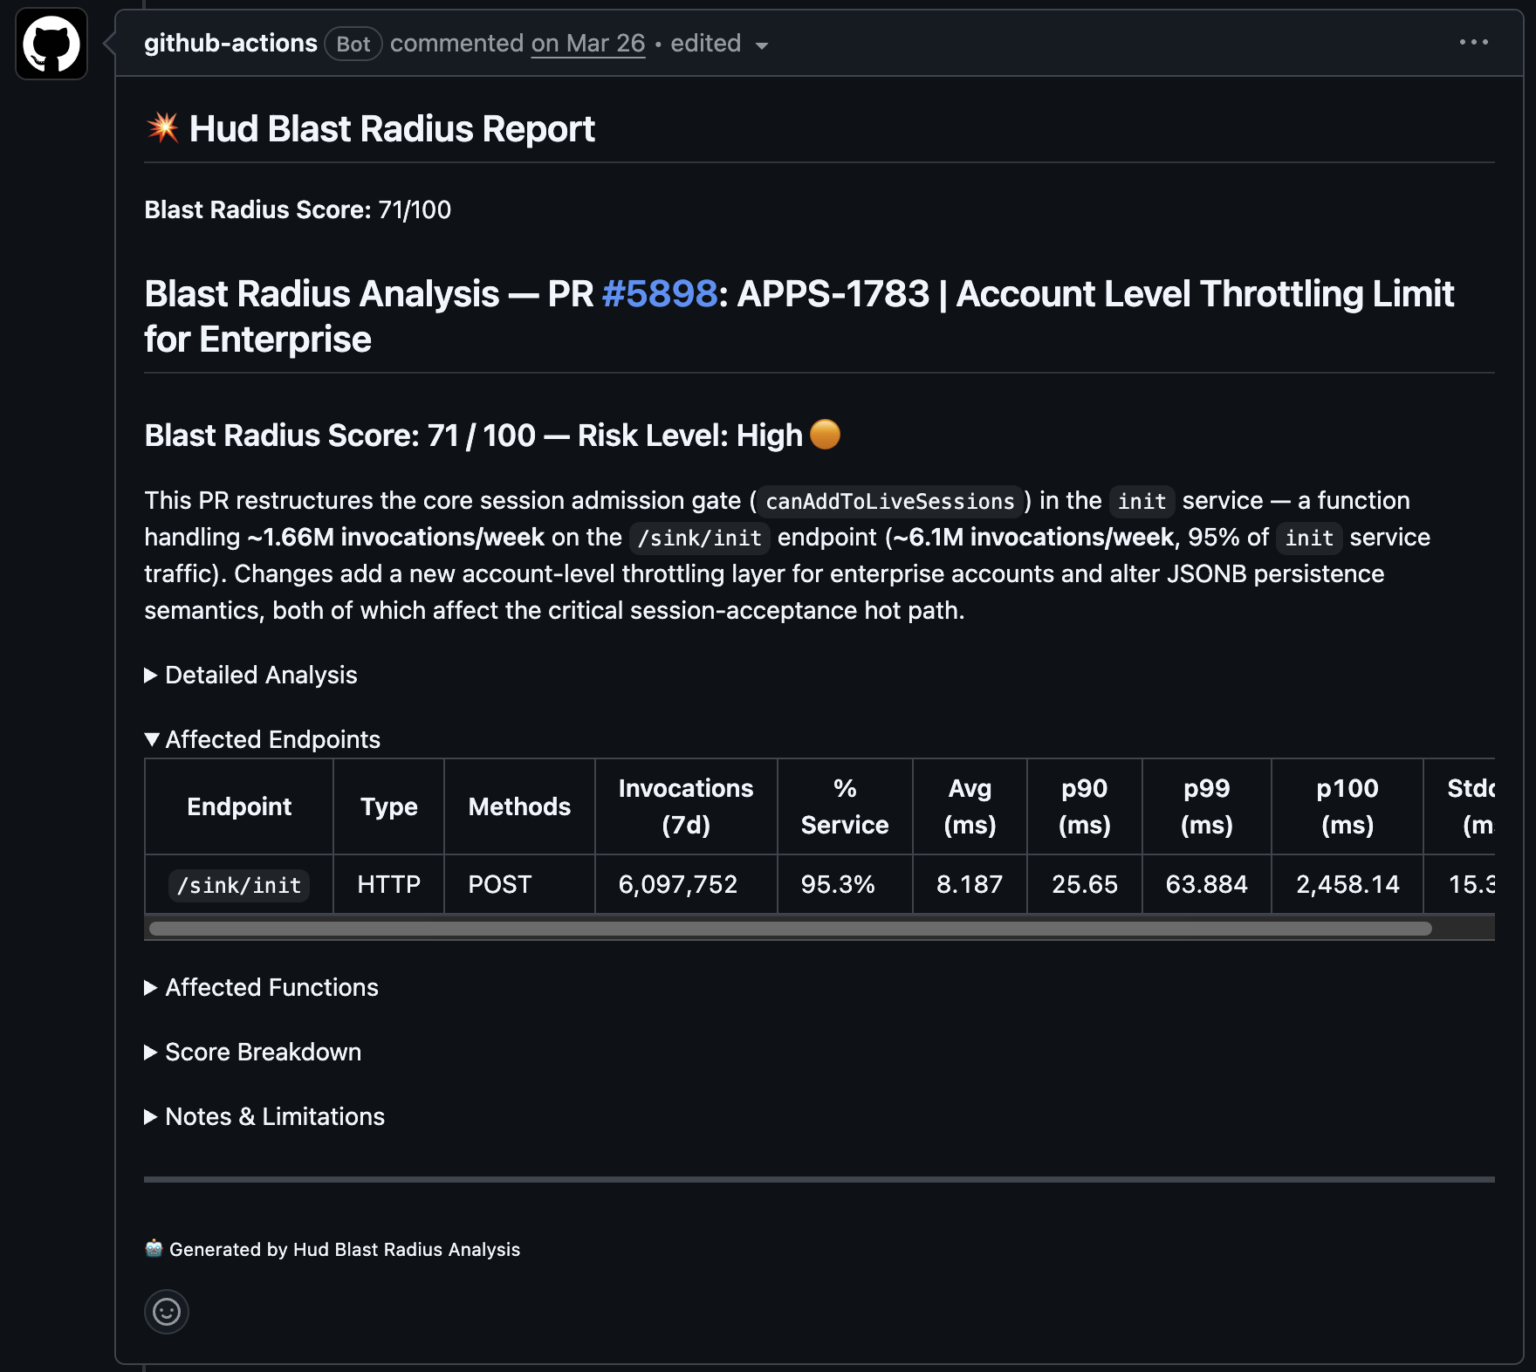Screen dimensions: 1536x1372
Task: Open pull request #5898 link
Action: coord(659,294)
